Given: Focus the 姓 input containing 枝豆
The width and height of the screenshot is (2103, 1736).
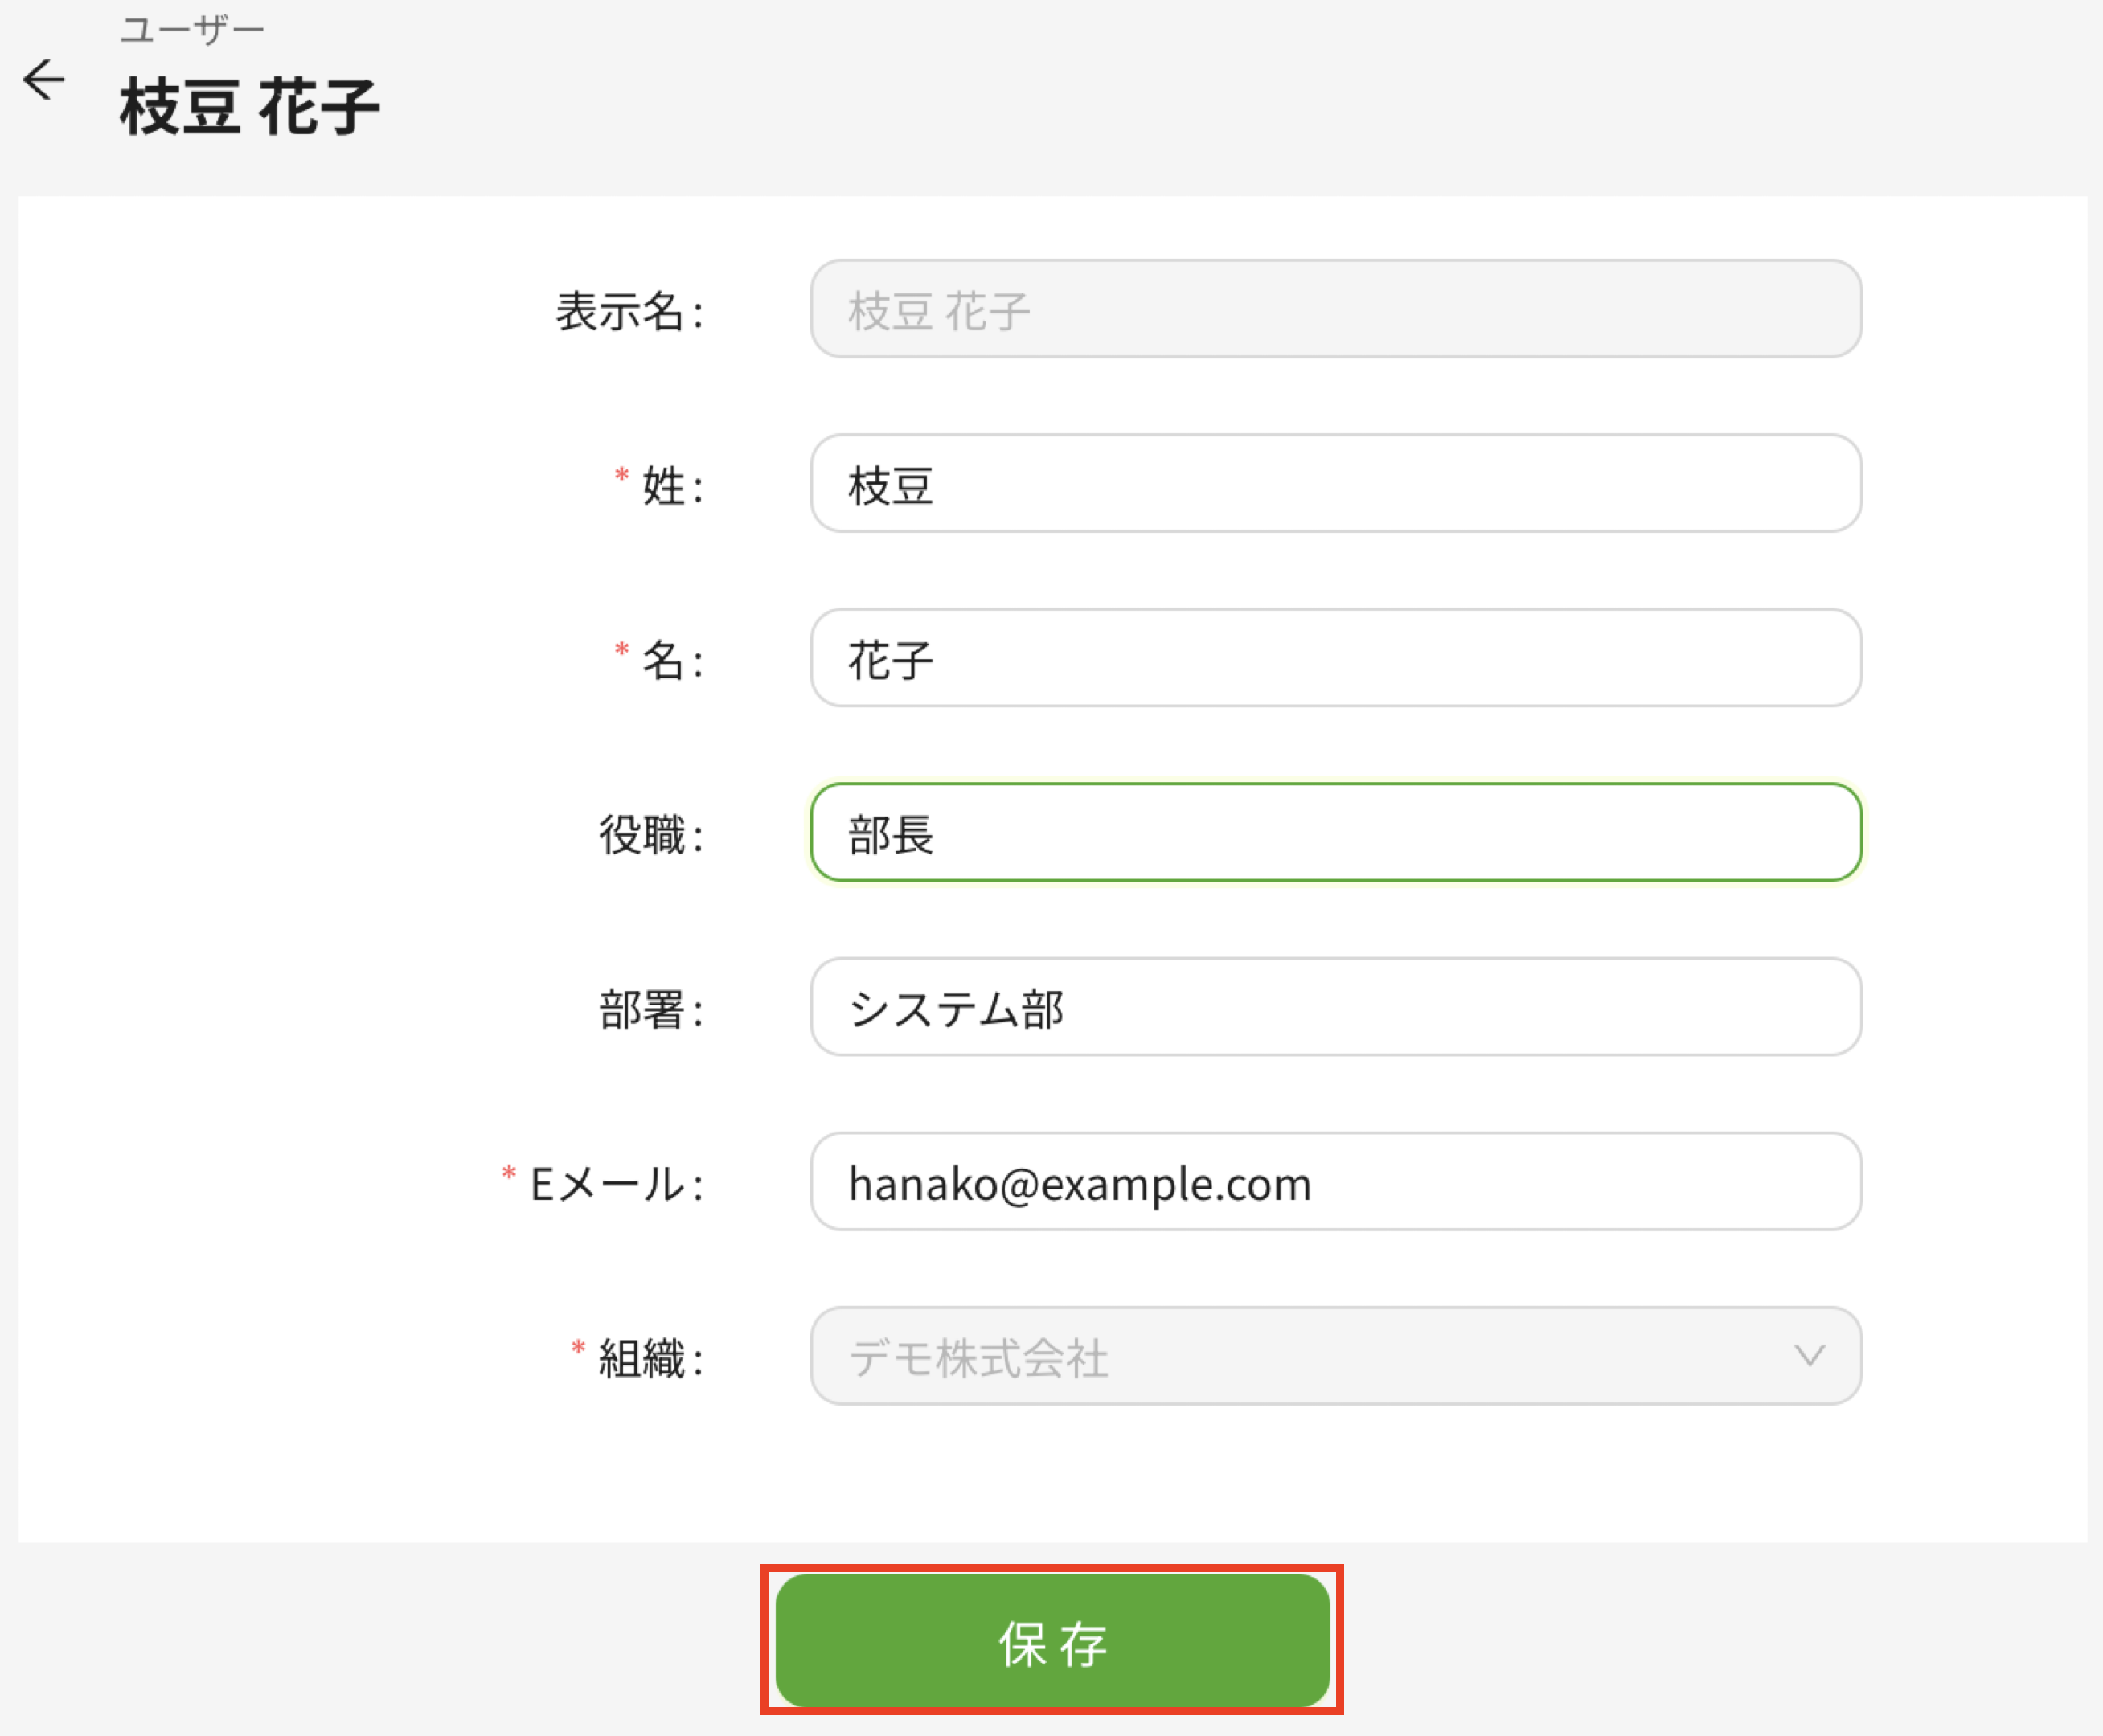Looking at the screenshot, I should [1335, 483].
